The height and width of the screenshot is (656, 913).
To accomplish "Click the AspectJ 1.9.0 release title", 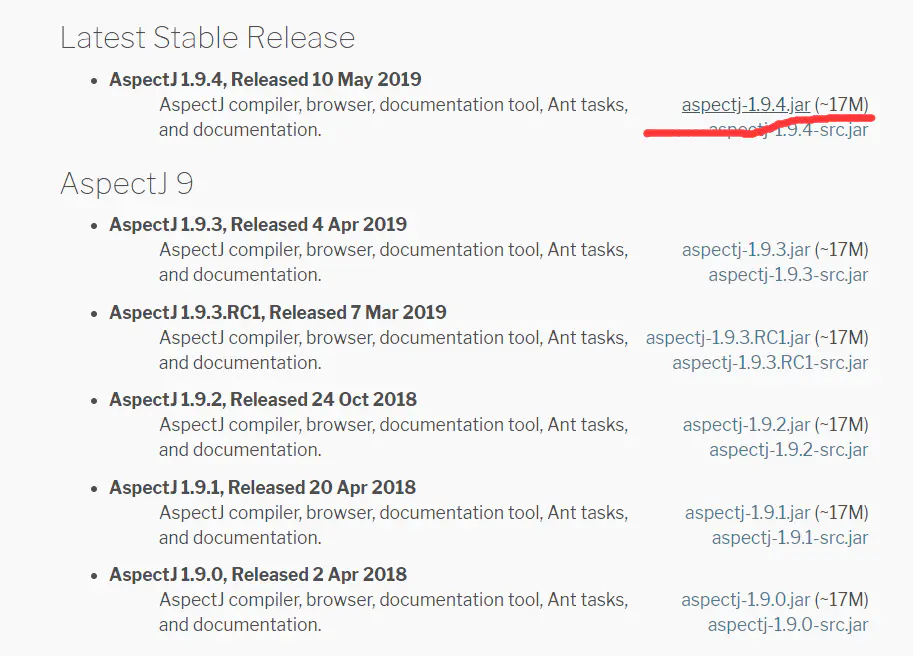I will point(258,574).
